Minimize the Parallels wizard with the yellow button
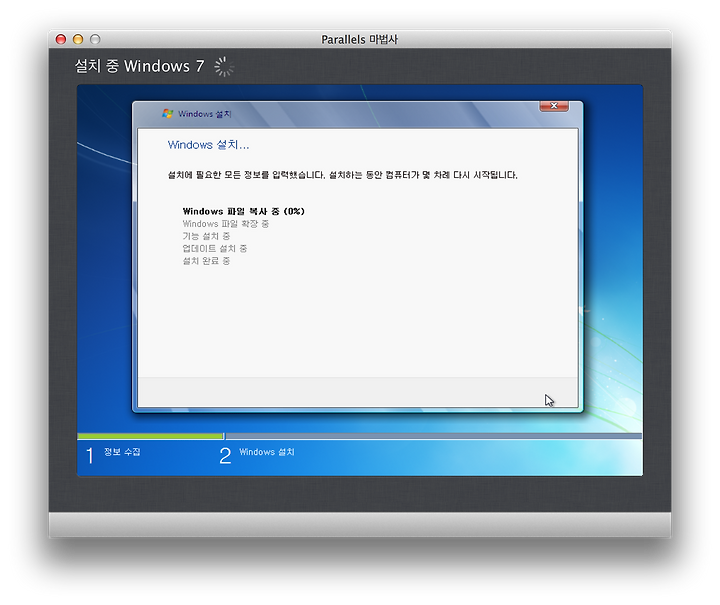Image resolution: width=720 pixels, height=605 pixels. 78,39
